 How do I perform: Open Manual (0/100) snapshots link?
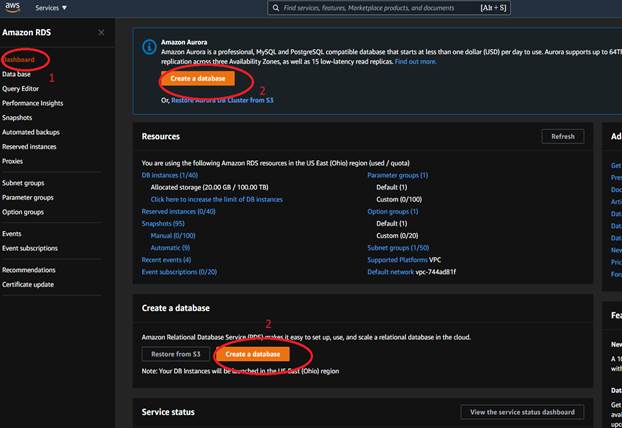173,236
